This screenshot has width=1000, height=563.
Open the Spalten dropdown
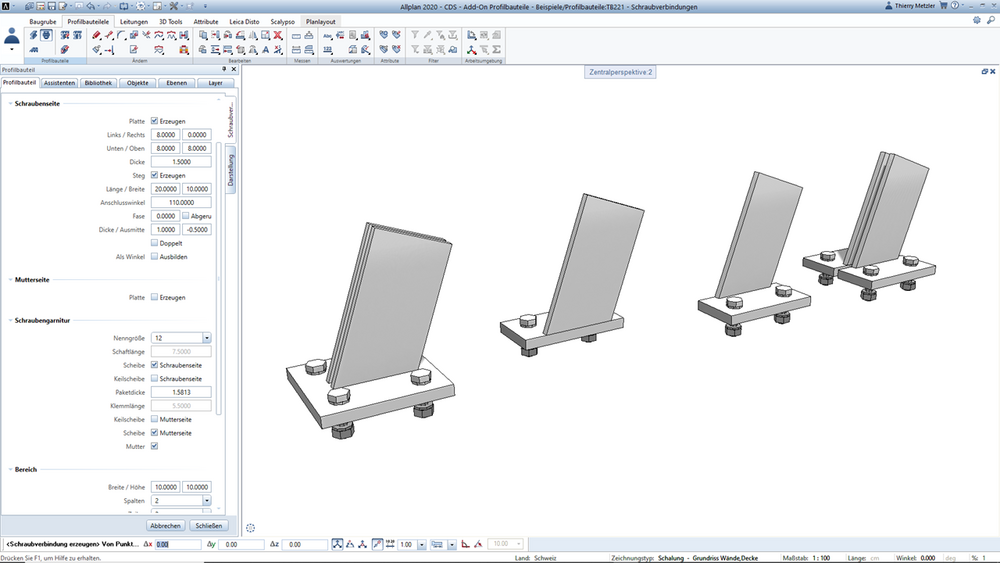tap(207, 501)
